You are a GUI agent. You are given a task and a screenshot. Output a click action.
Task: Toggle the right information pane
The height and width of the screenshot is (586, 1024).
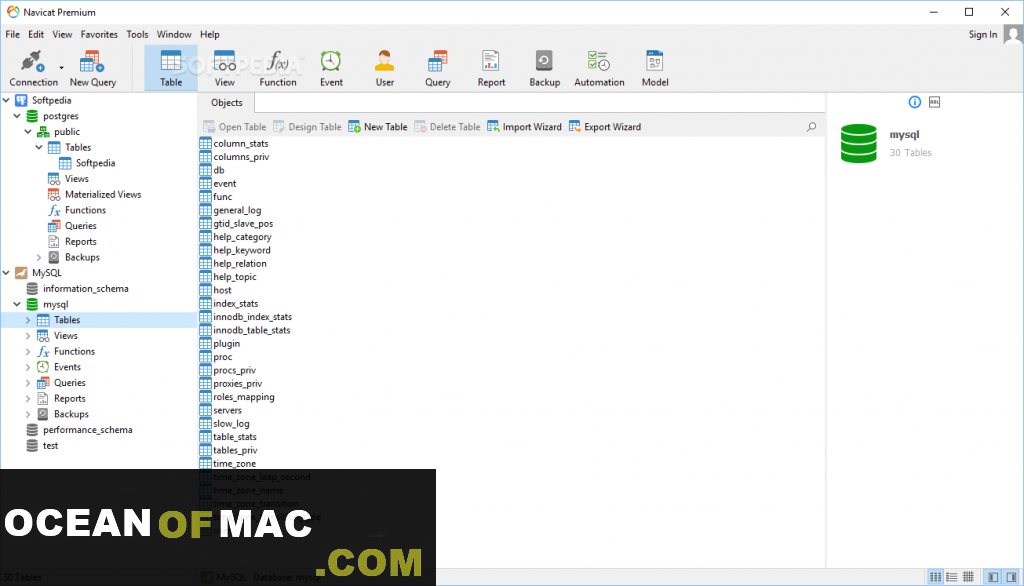point(1011,577)
